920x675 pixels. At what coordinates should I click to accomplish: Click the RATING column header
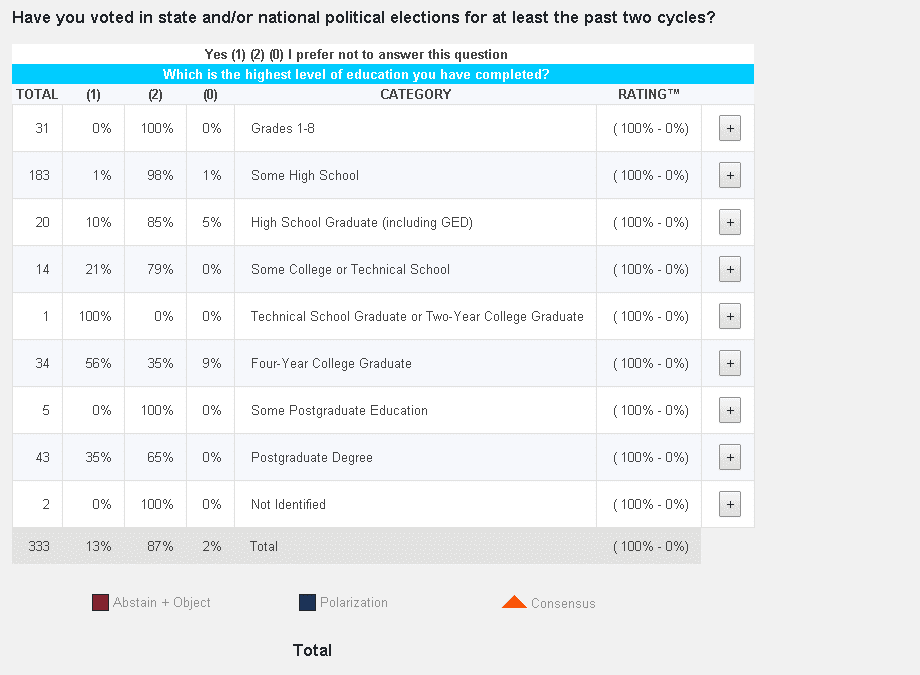(x=649, y=94)
